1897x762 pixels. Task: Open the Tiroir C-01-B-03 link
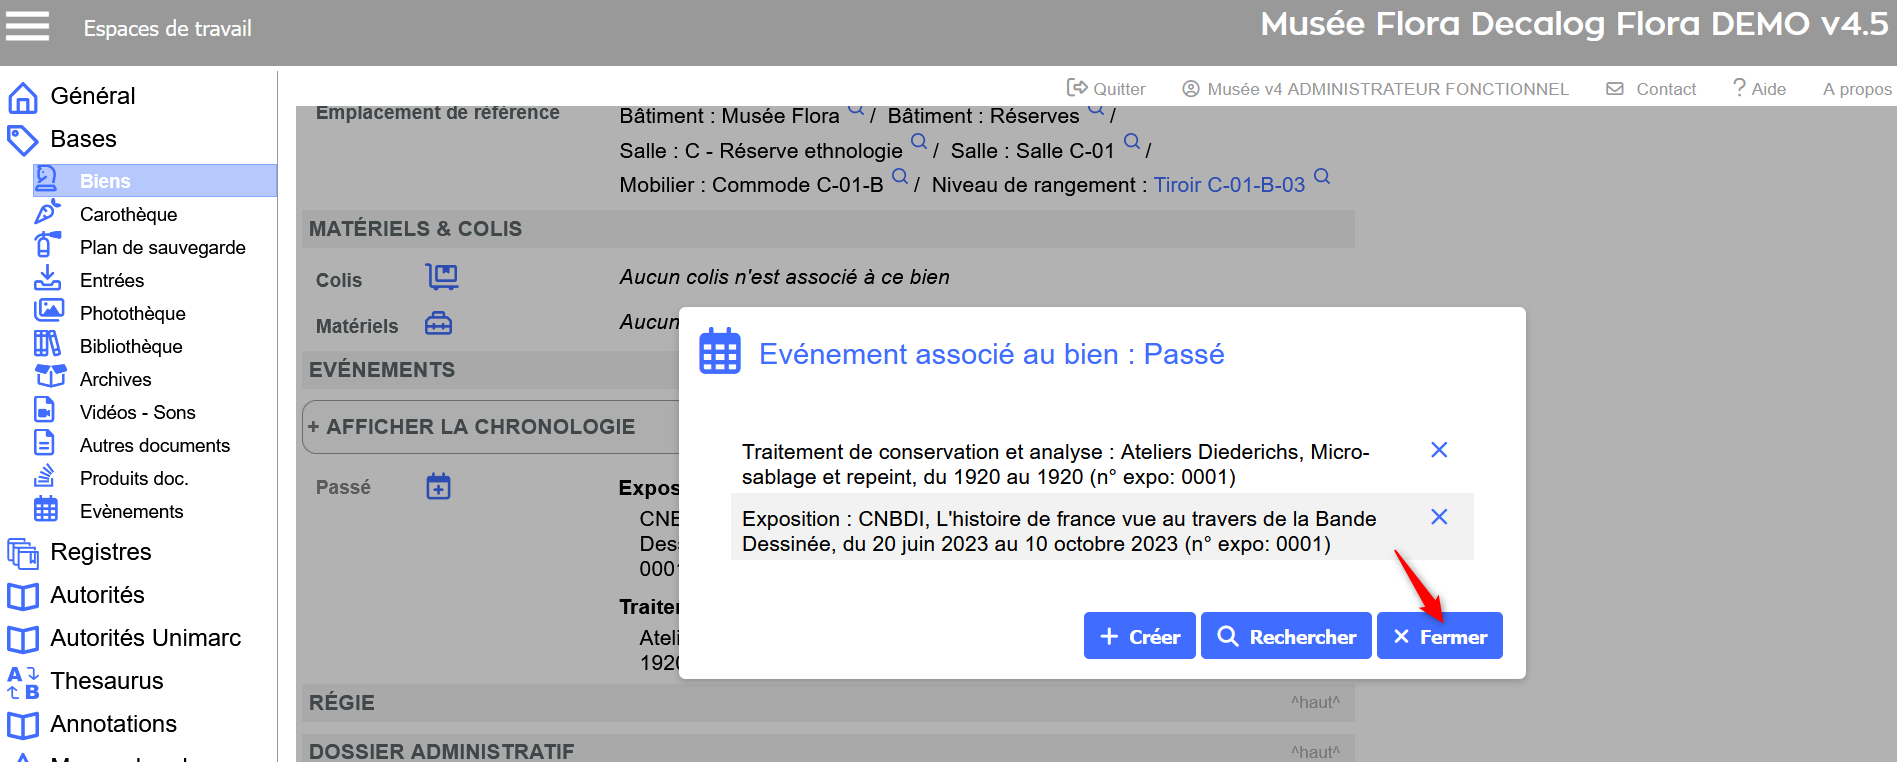(1229, 185)
